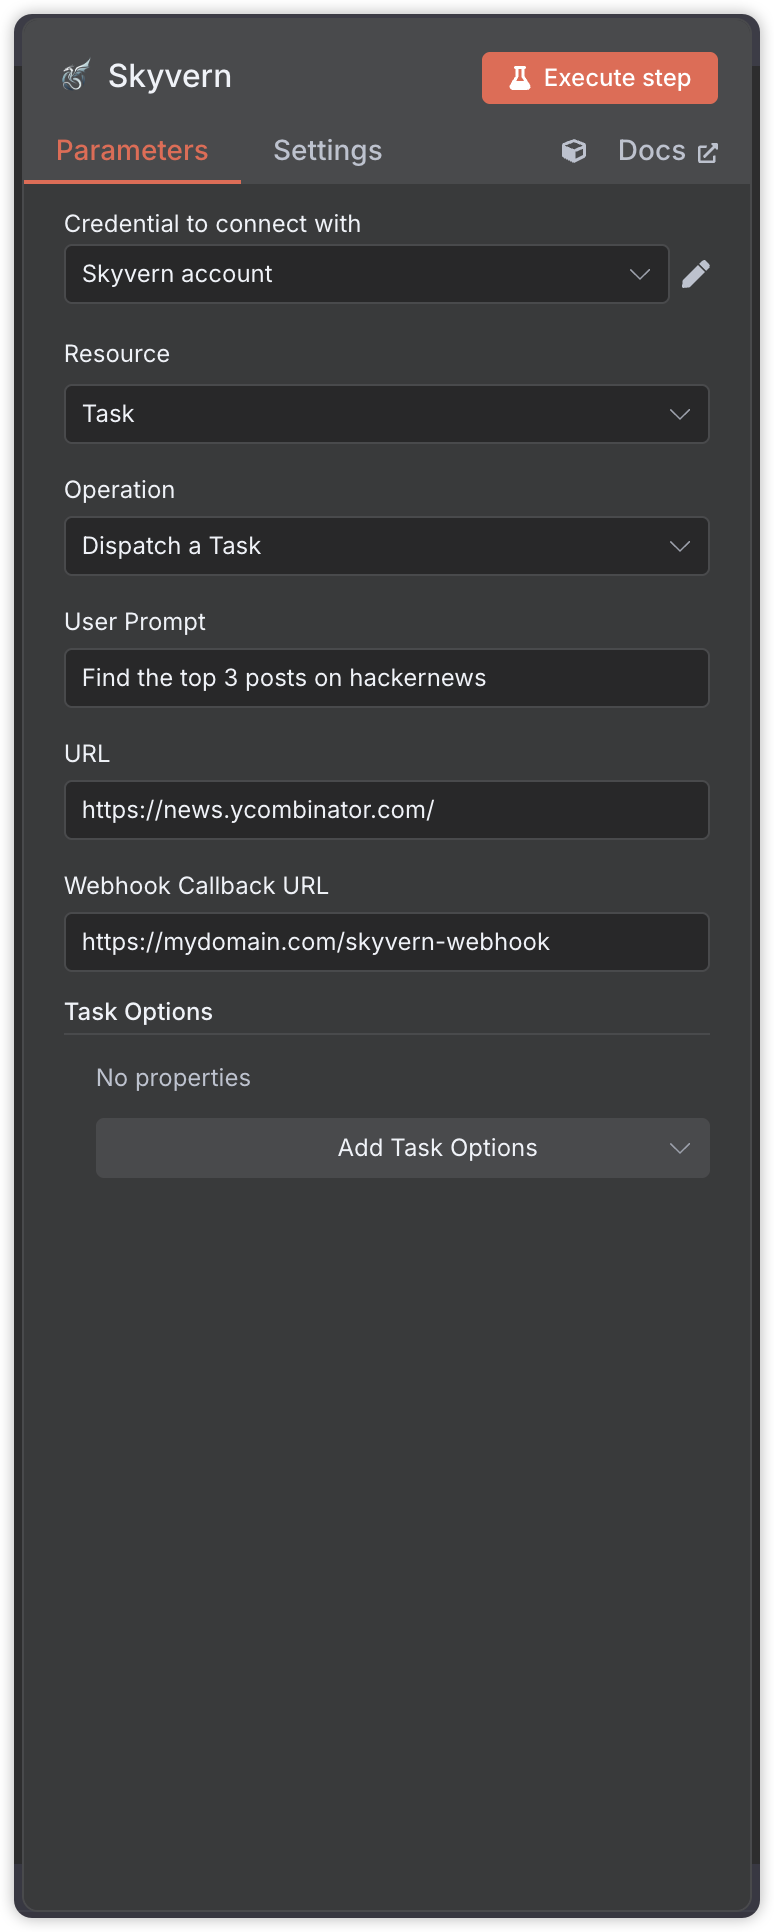Image resolution: width=774 pixels, height=1932 pixels.
Task: Click the external link arrow icon after Docs
Action: coord(708,153)
